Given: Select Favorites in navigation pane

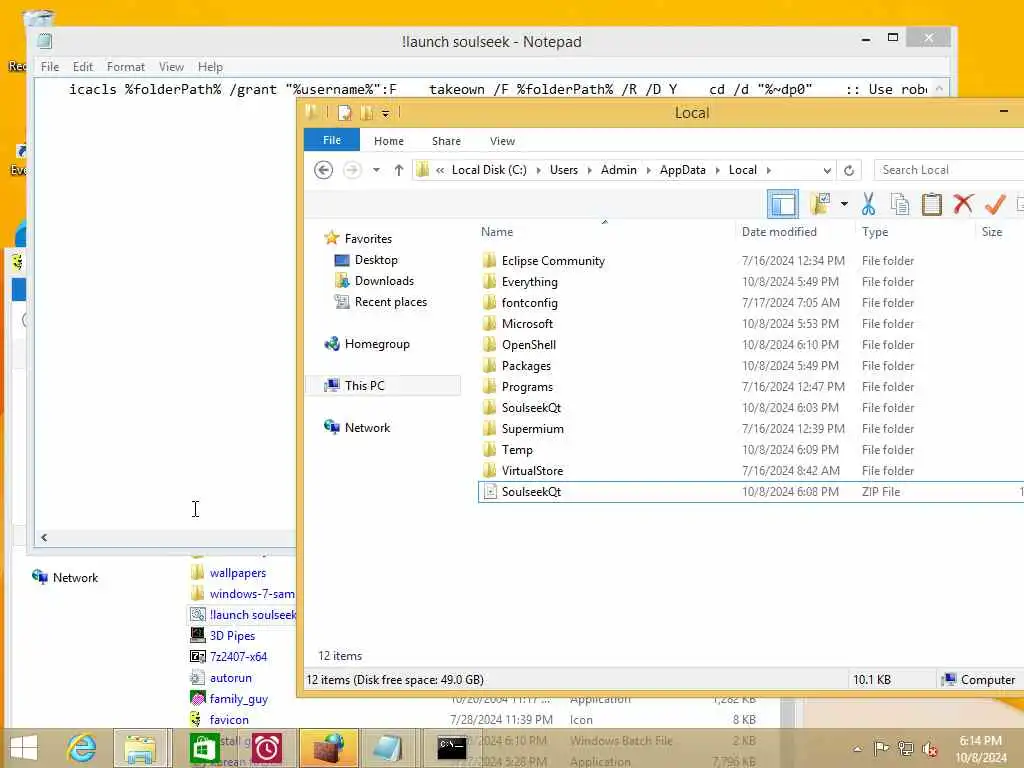Looking at the screenshot, I should (368, 238).
